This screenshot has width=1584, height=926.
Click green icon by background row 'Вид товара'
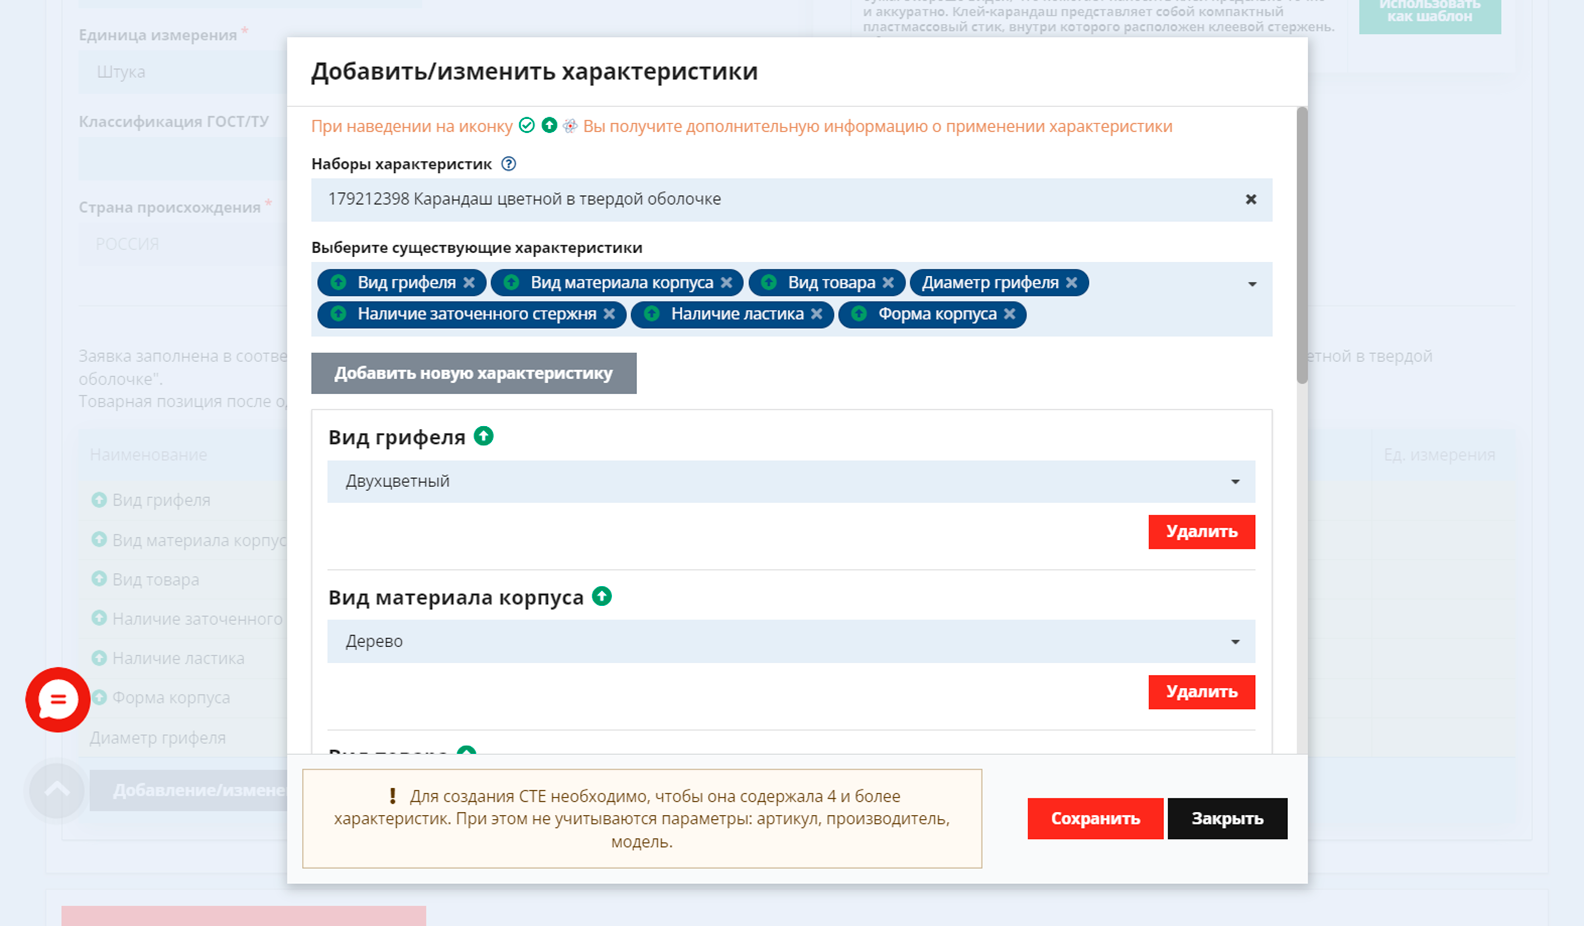point(99,578)
